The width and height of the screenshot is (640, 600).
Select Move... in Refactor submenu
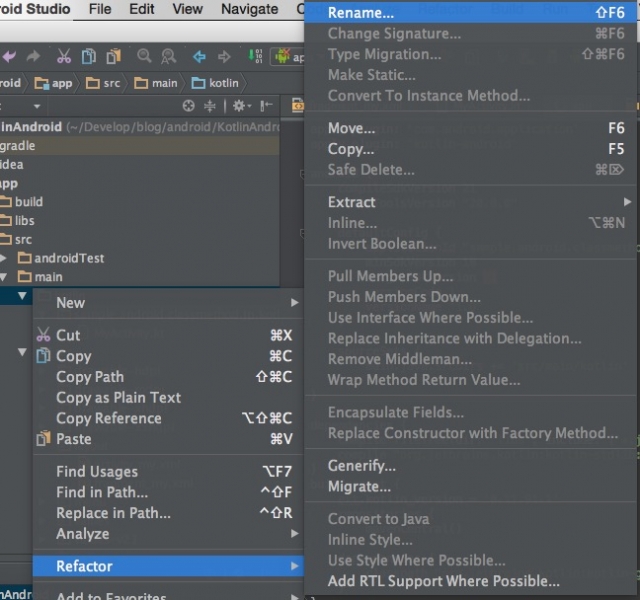(351, 128)
